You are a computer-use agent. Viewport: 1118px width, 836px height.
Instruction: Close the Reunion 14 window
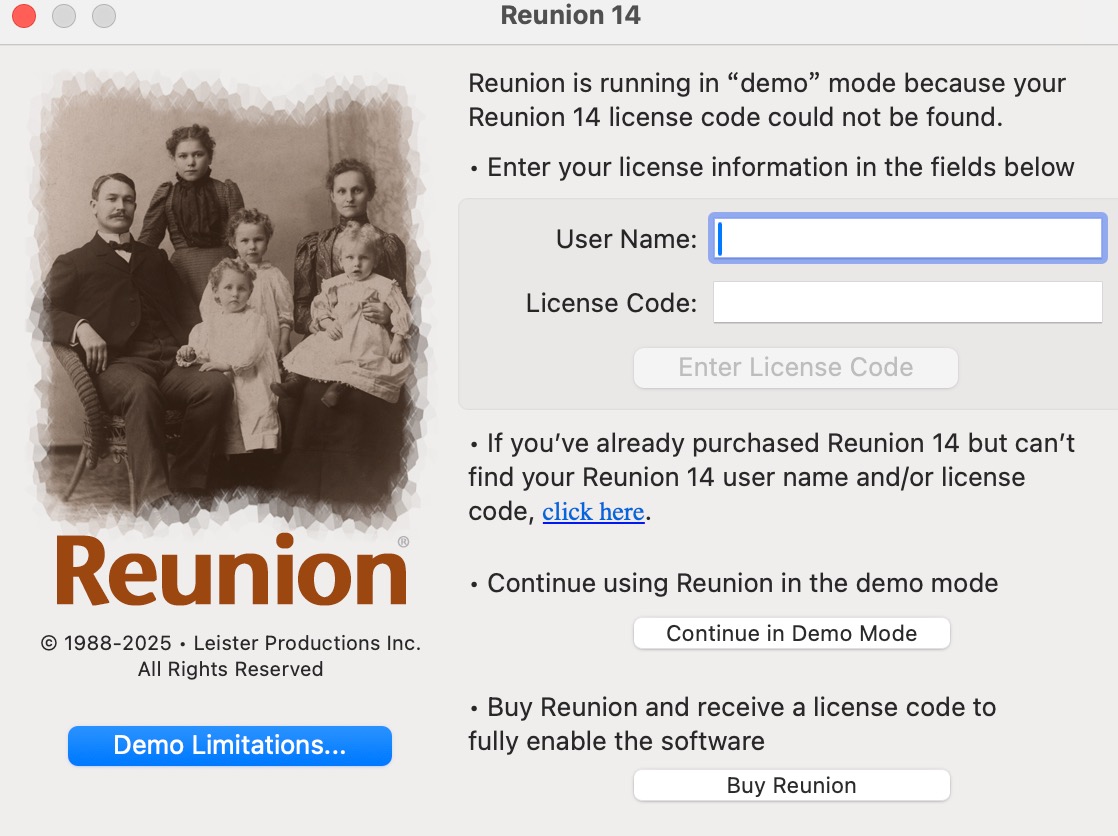[x=24, y=16]
